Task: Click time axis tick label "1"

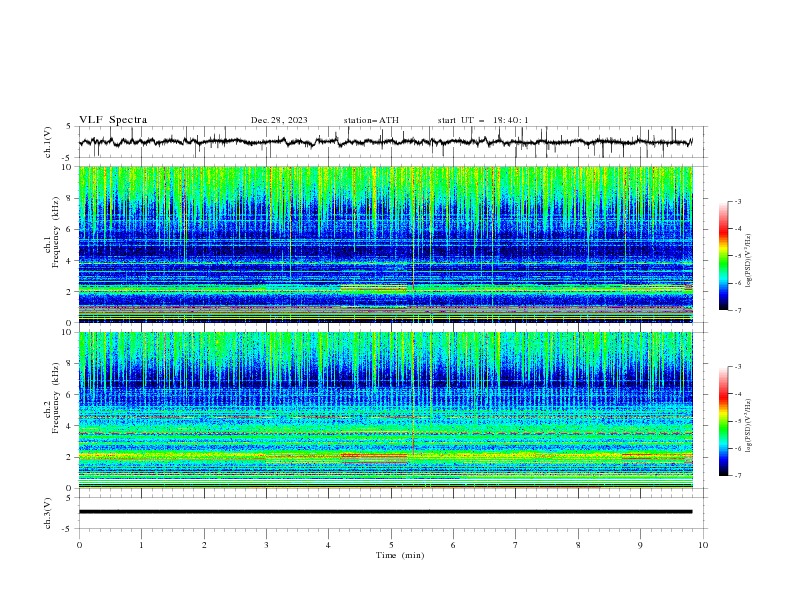Action: [x=141, y=545]
